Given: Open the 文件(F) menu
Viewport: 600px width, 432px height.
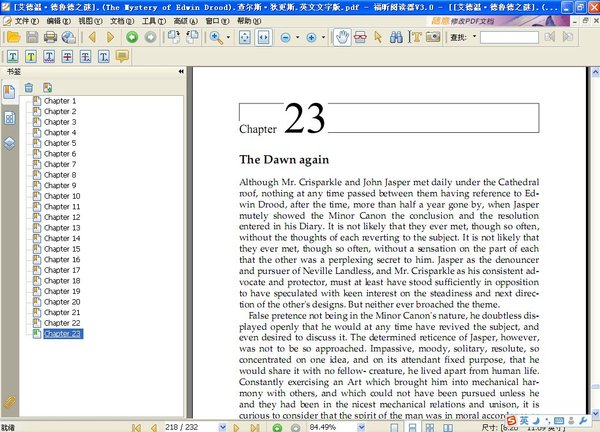Looking at the screenshot, I should pyautogui.click(x=26, y=21).
